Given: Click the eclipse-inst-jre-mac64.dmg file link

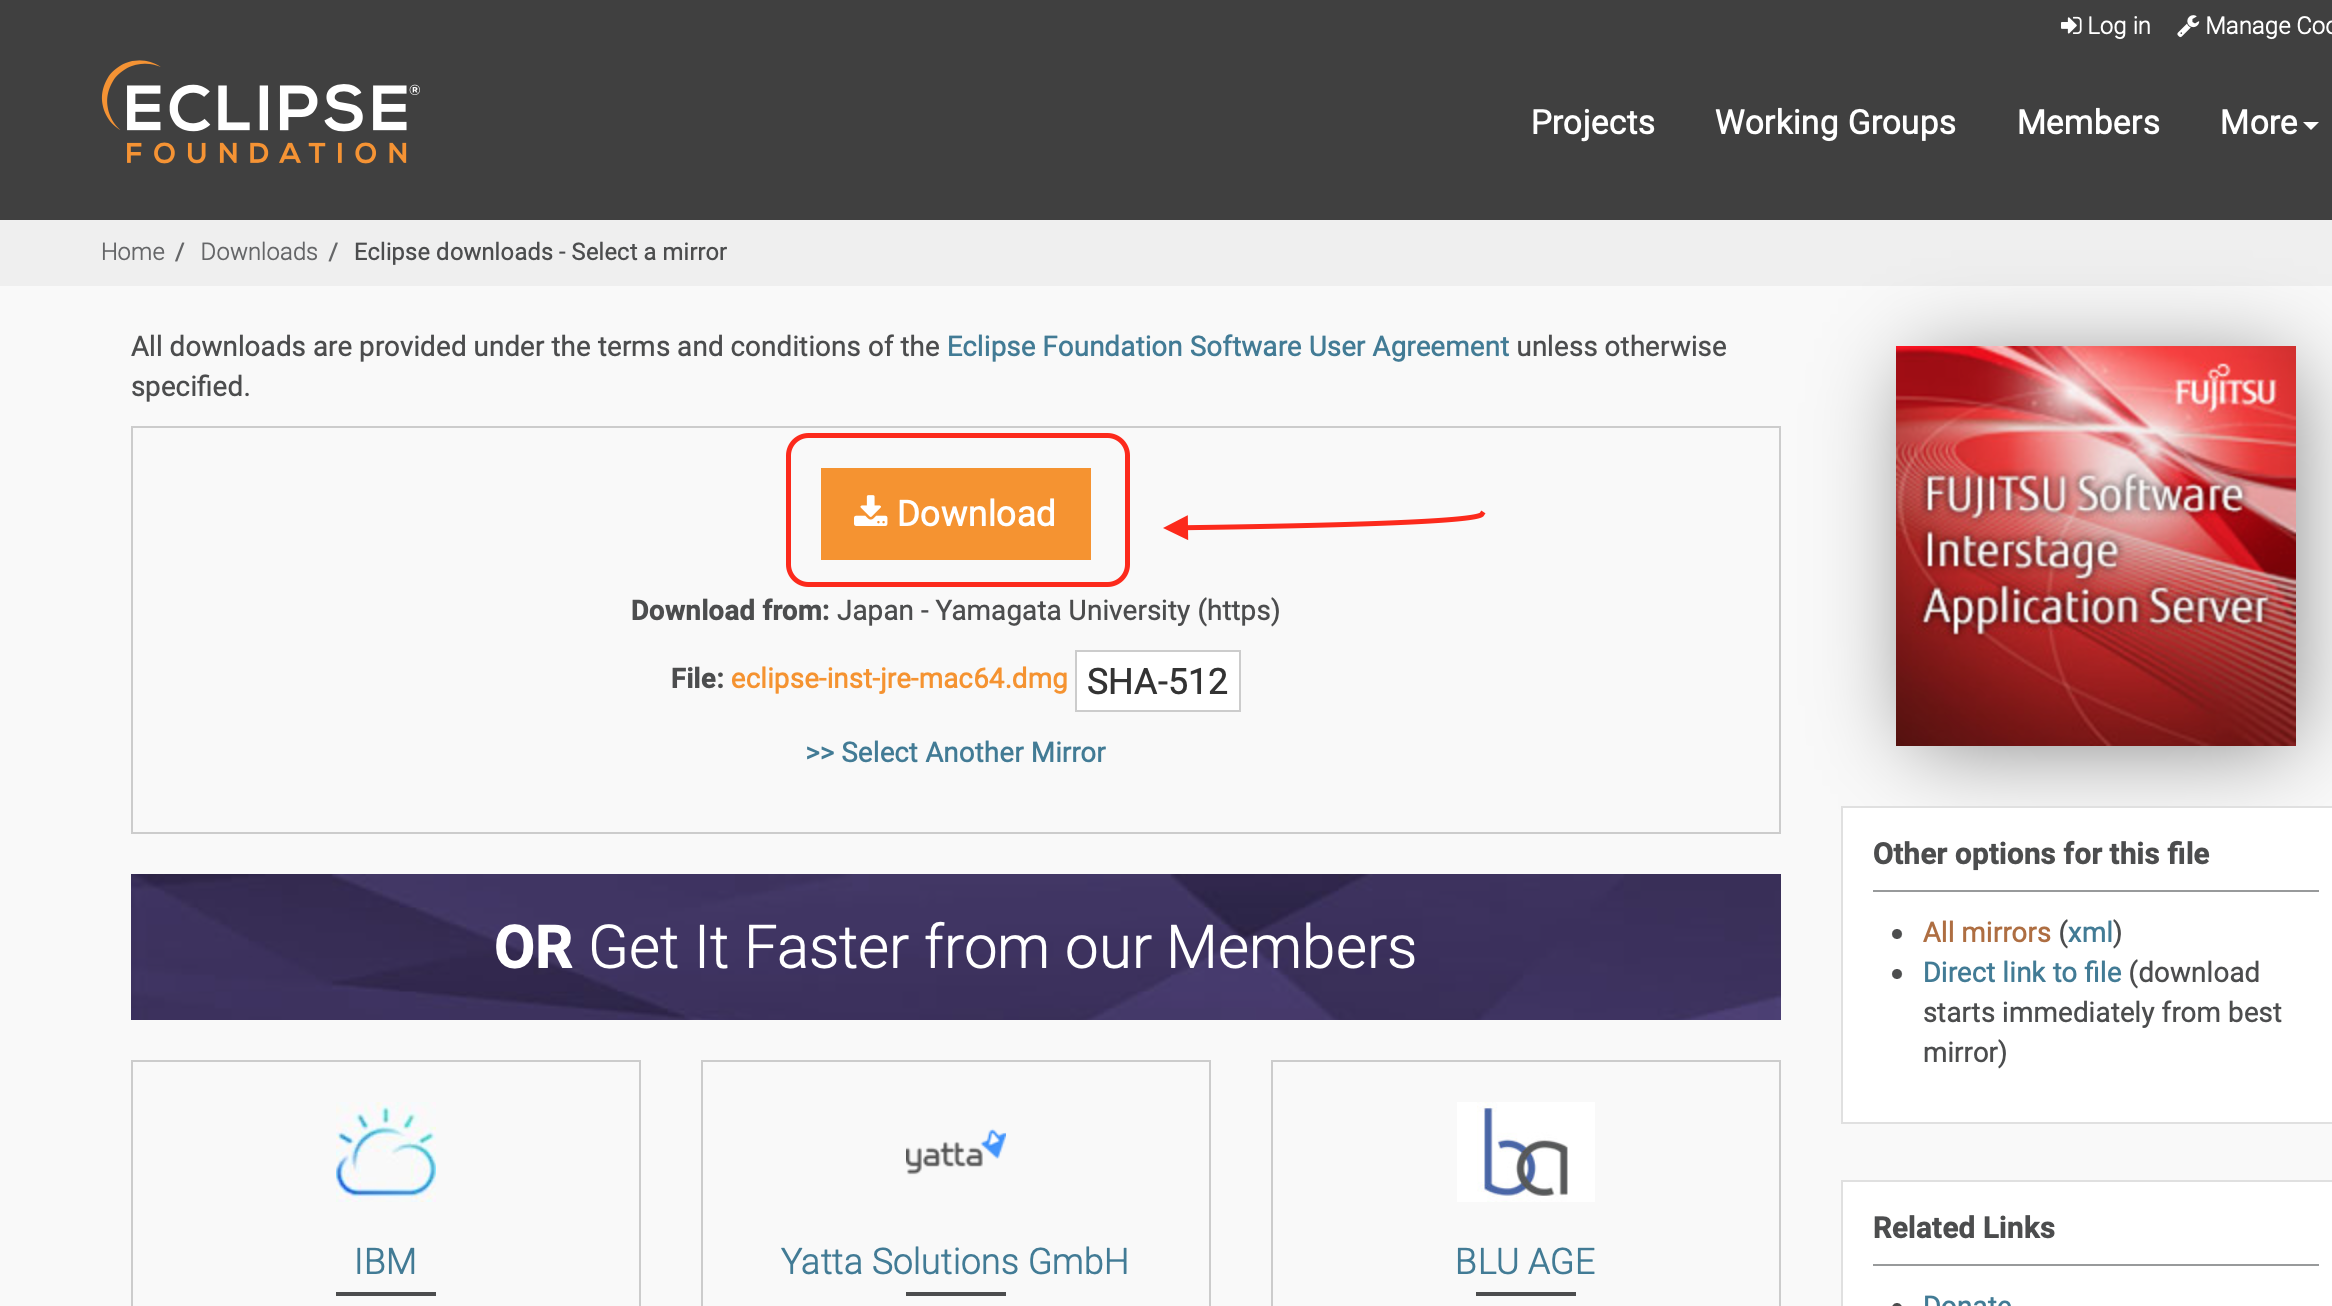Looking at the screenshot, I should 899,679.
